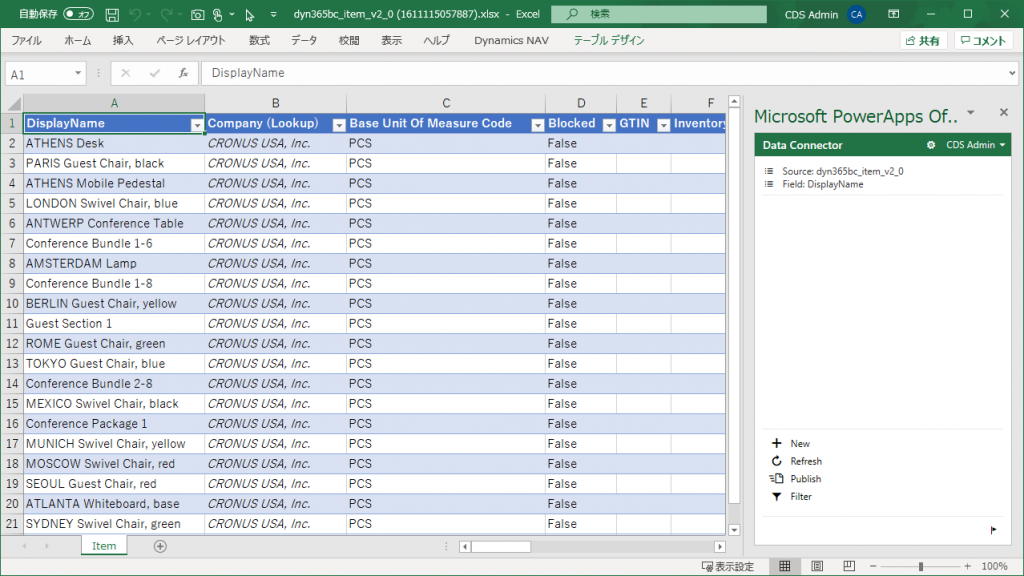The height and width of the screenshot is (576, 1024).
Task: Open the Blocked column filter dropdown
Action: pyautogui.click(x=609, y=124)
